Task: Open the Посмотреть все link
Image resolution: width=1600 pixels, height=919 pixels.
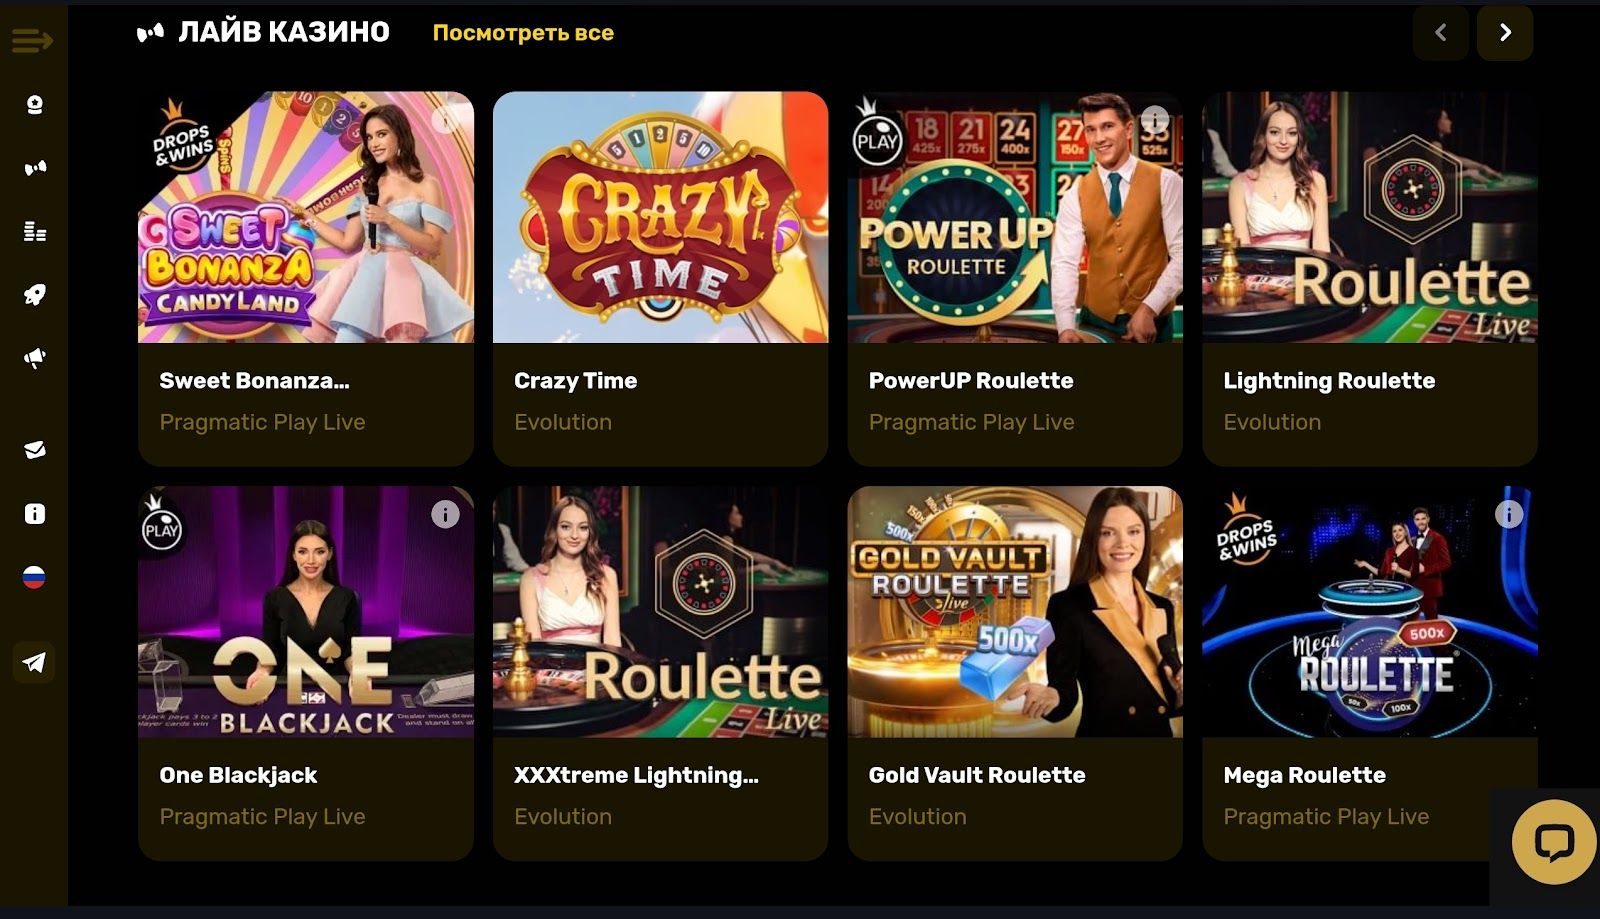Action: [x=523, y=33]
